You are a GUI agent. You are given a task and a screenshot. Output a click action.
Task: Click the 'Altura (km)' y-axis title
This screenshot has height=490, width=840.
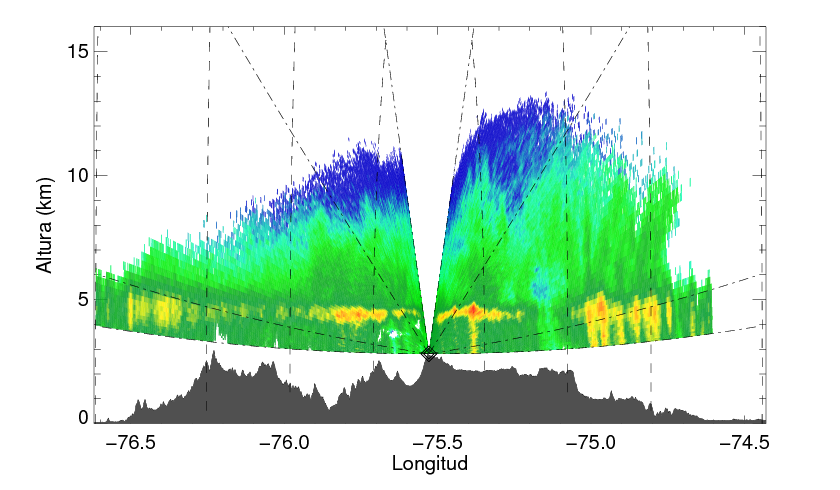tap(45, 225)
